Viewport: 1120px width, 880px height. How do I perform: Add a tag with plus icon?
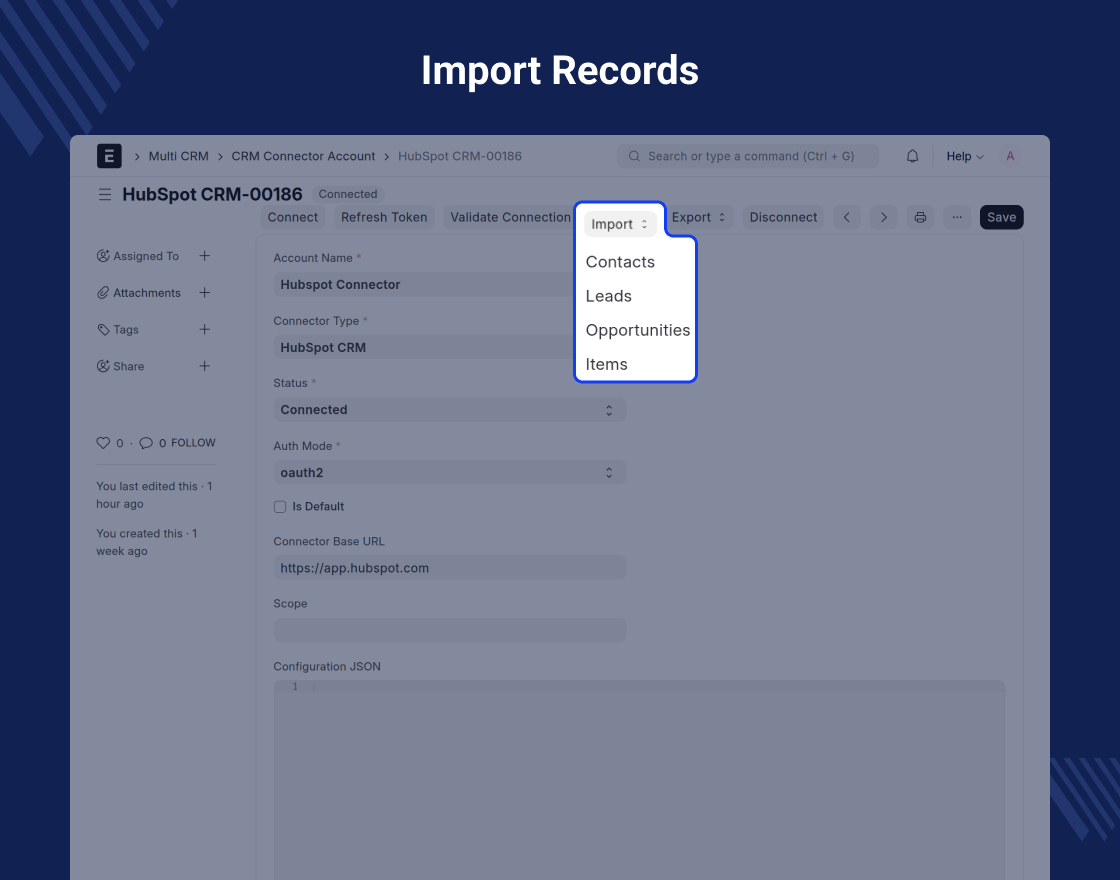[x=204, y=329]
